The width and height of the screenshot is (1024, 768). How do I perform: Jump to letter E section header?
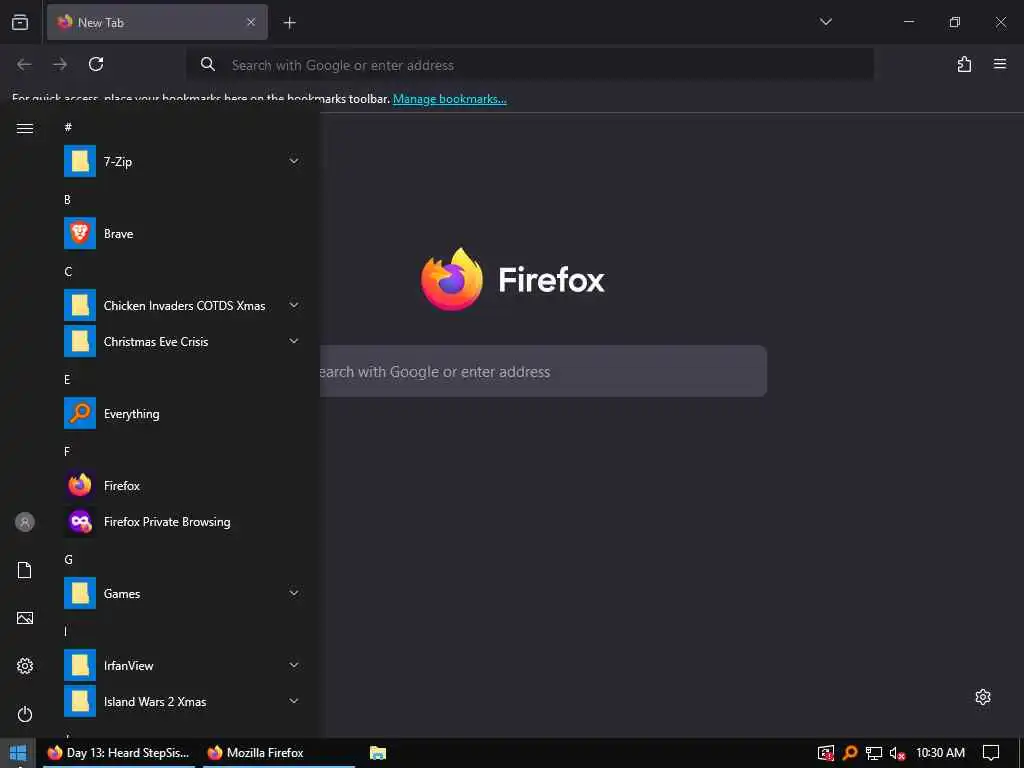pos(67,379)
